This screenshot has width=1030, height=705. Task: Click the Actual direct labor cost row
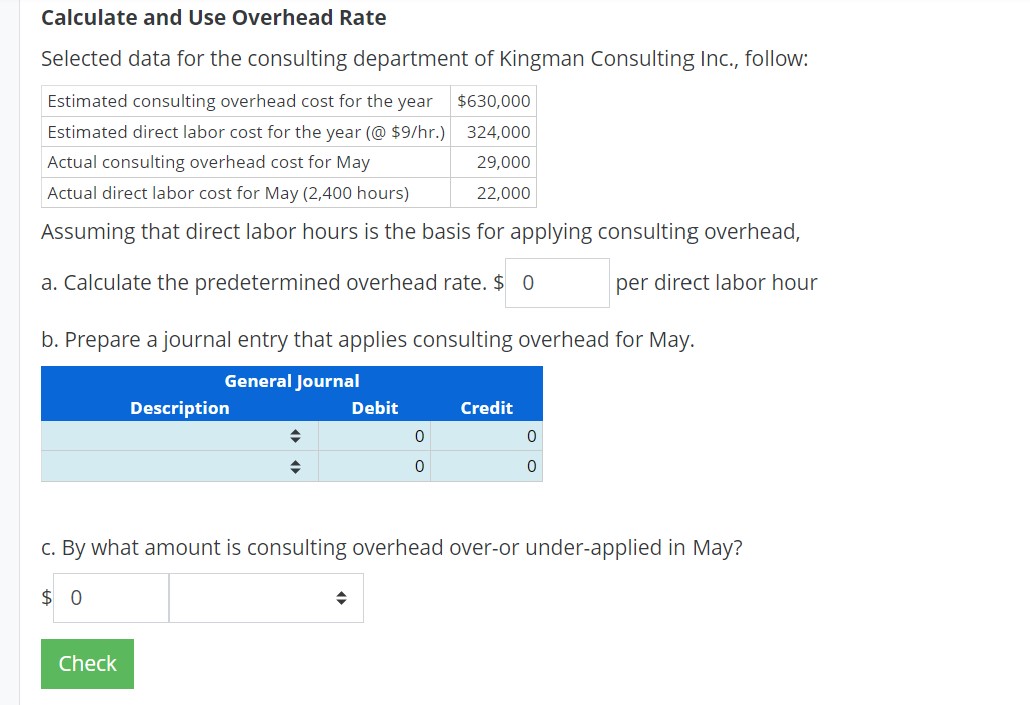tap(244, 192)
